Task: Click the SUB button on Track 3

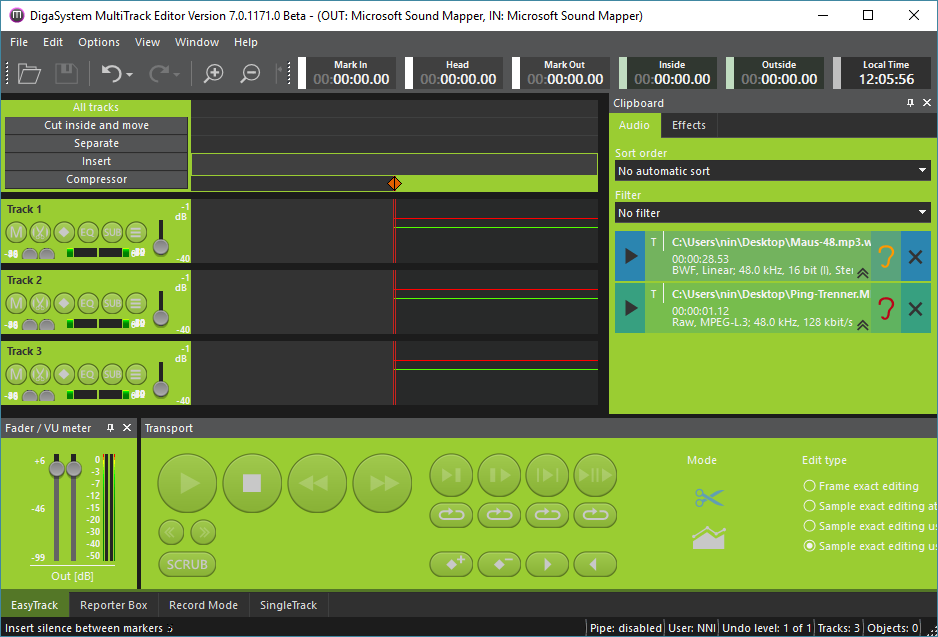Action: click(x=112, y=374)
